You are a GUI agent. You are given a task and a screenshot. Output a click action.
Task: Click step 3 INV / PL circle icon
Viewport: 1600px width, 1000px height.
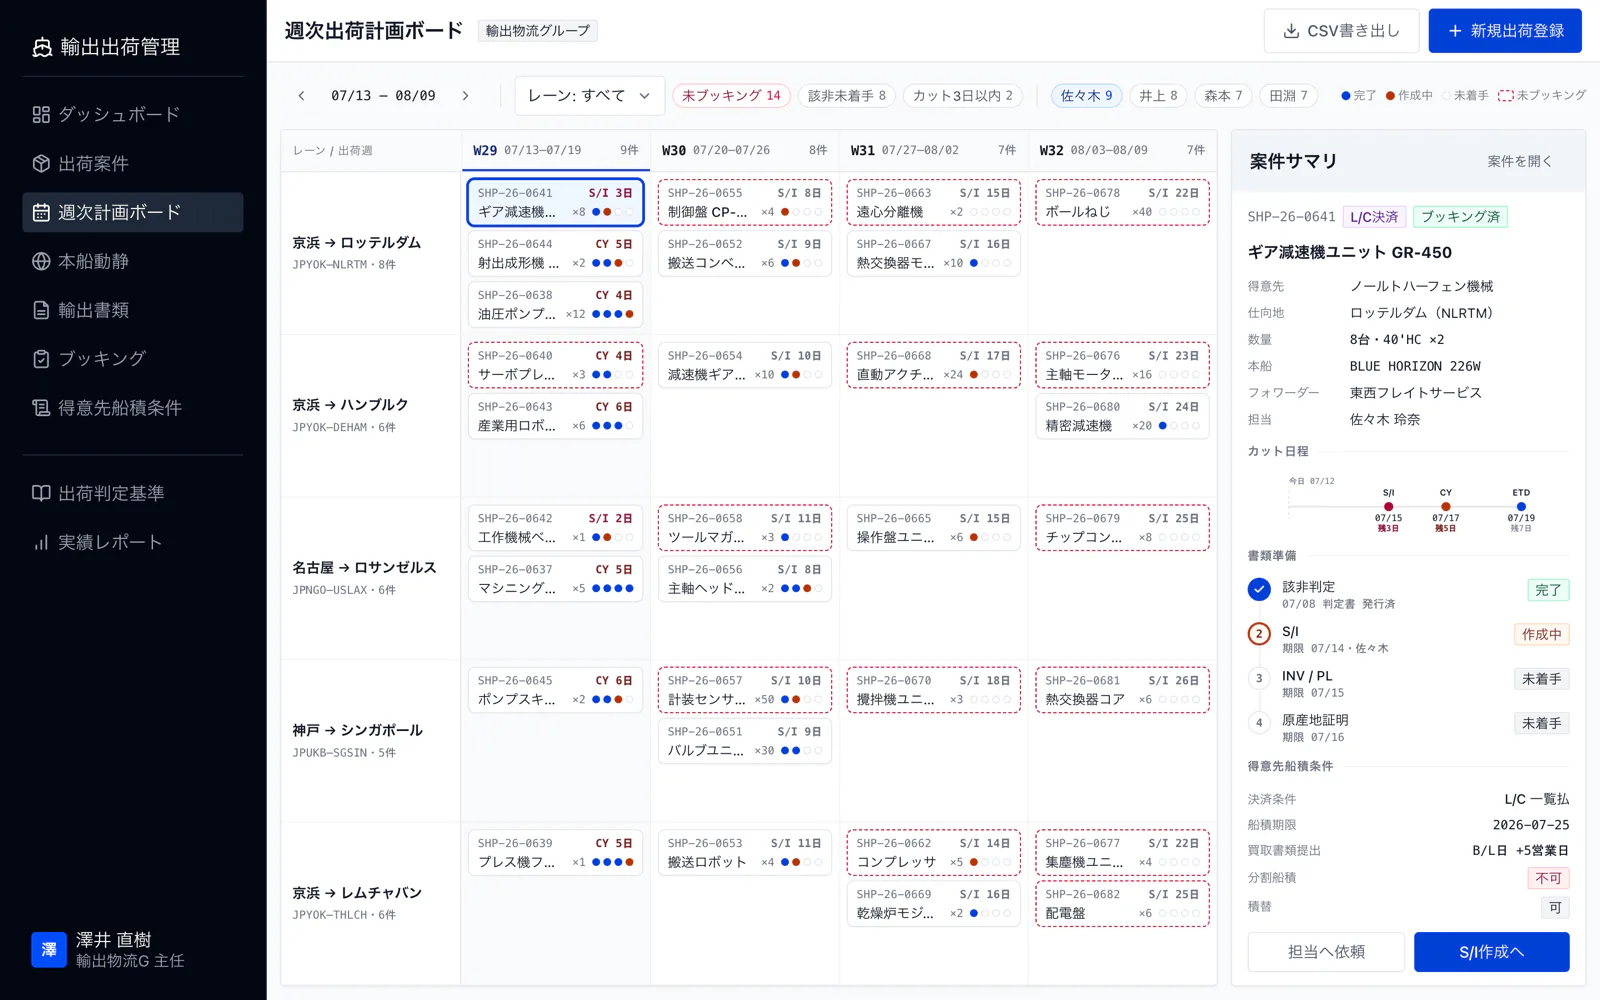click(x=1259, y=678)
